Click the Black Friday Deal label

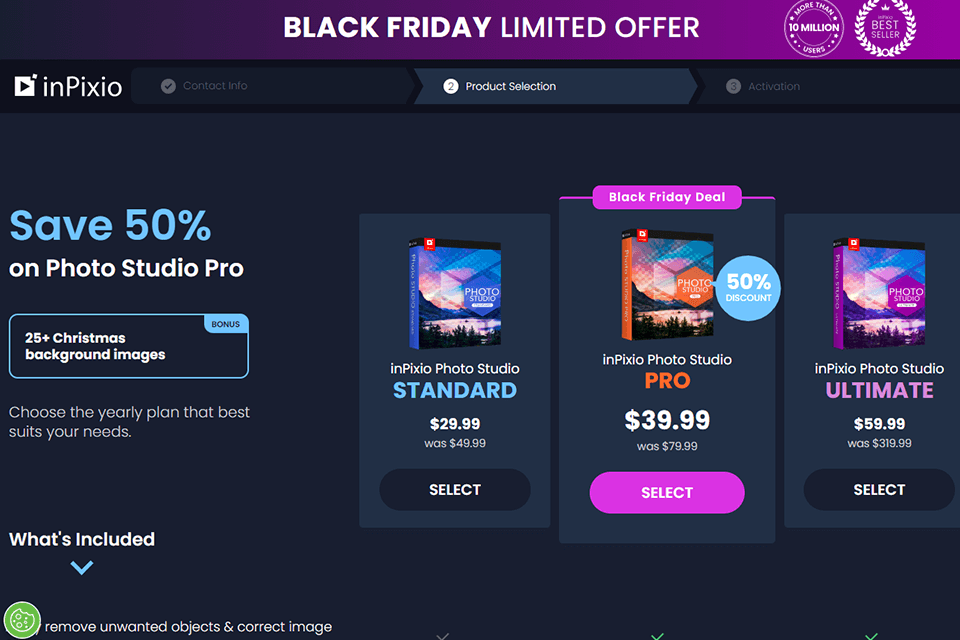(x=667, y=197)
